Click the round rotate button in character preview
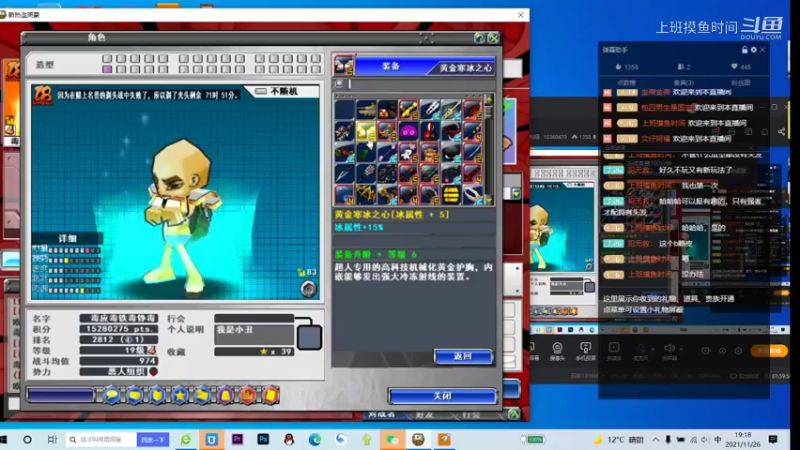 pyautogui.click(x=308, y=289)
